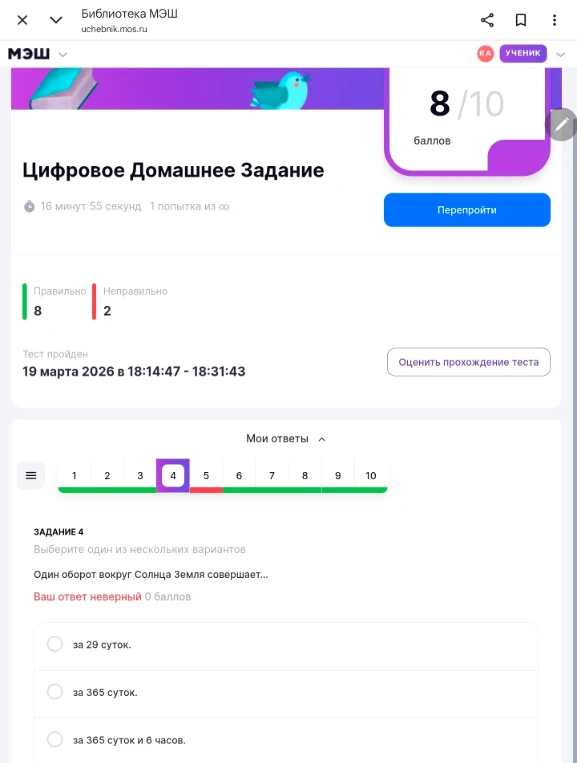
Task: Click the Цифровое Домашнее Задание heading
Action: coord(173,170)
